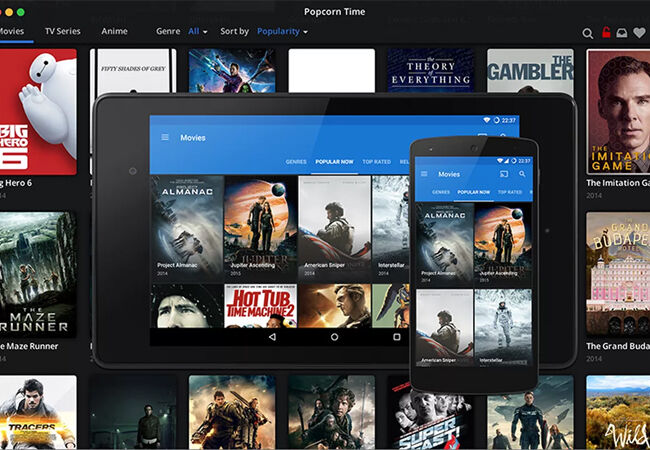
Task: Select the GENRES tab on the phone
Action: coord(441,192)
